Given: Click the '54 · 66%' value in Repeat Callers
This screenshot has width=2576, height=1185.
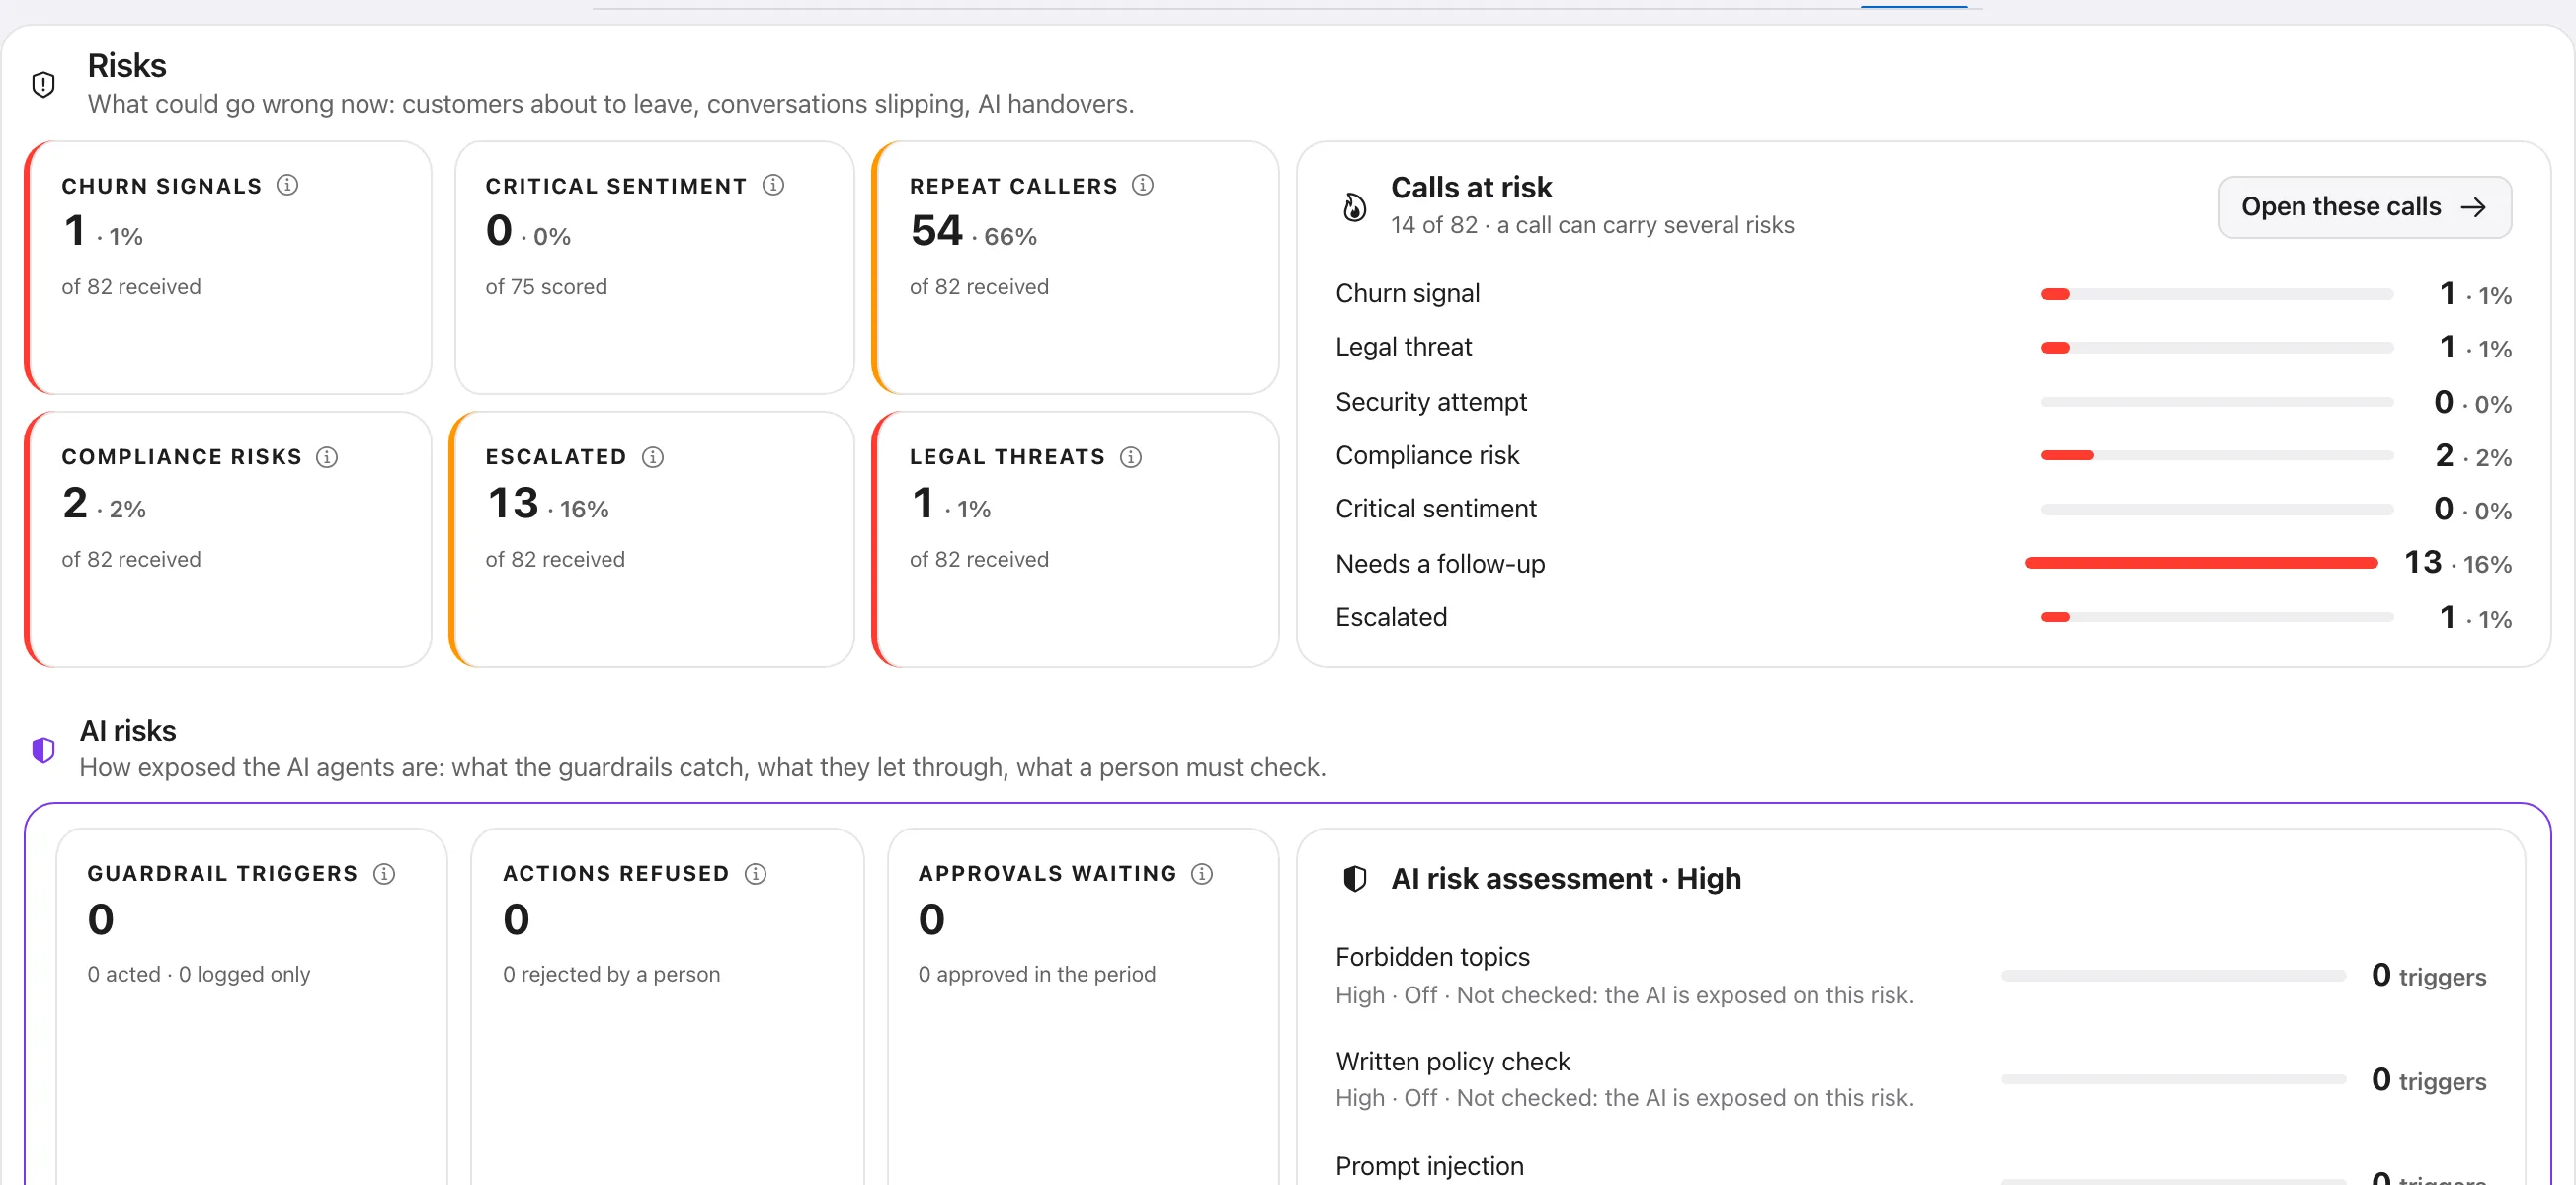Looking at the screenshot, I should pyautogui.click(x=973, y=232).
